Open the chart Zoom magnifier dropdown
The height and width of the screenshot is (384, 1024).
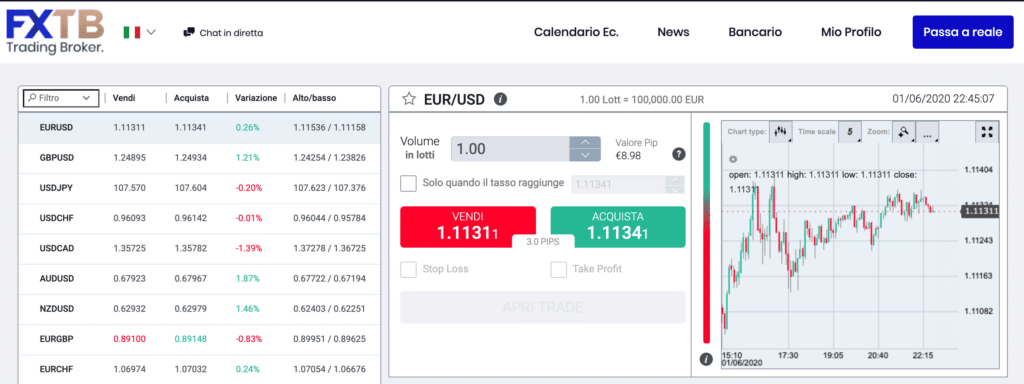point(904,131)
